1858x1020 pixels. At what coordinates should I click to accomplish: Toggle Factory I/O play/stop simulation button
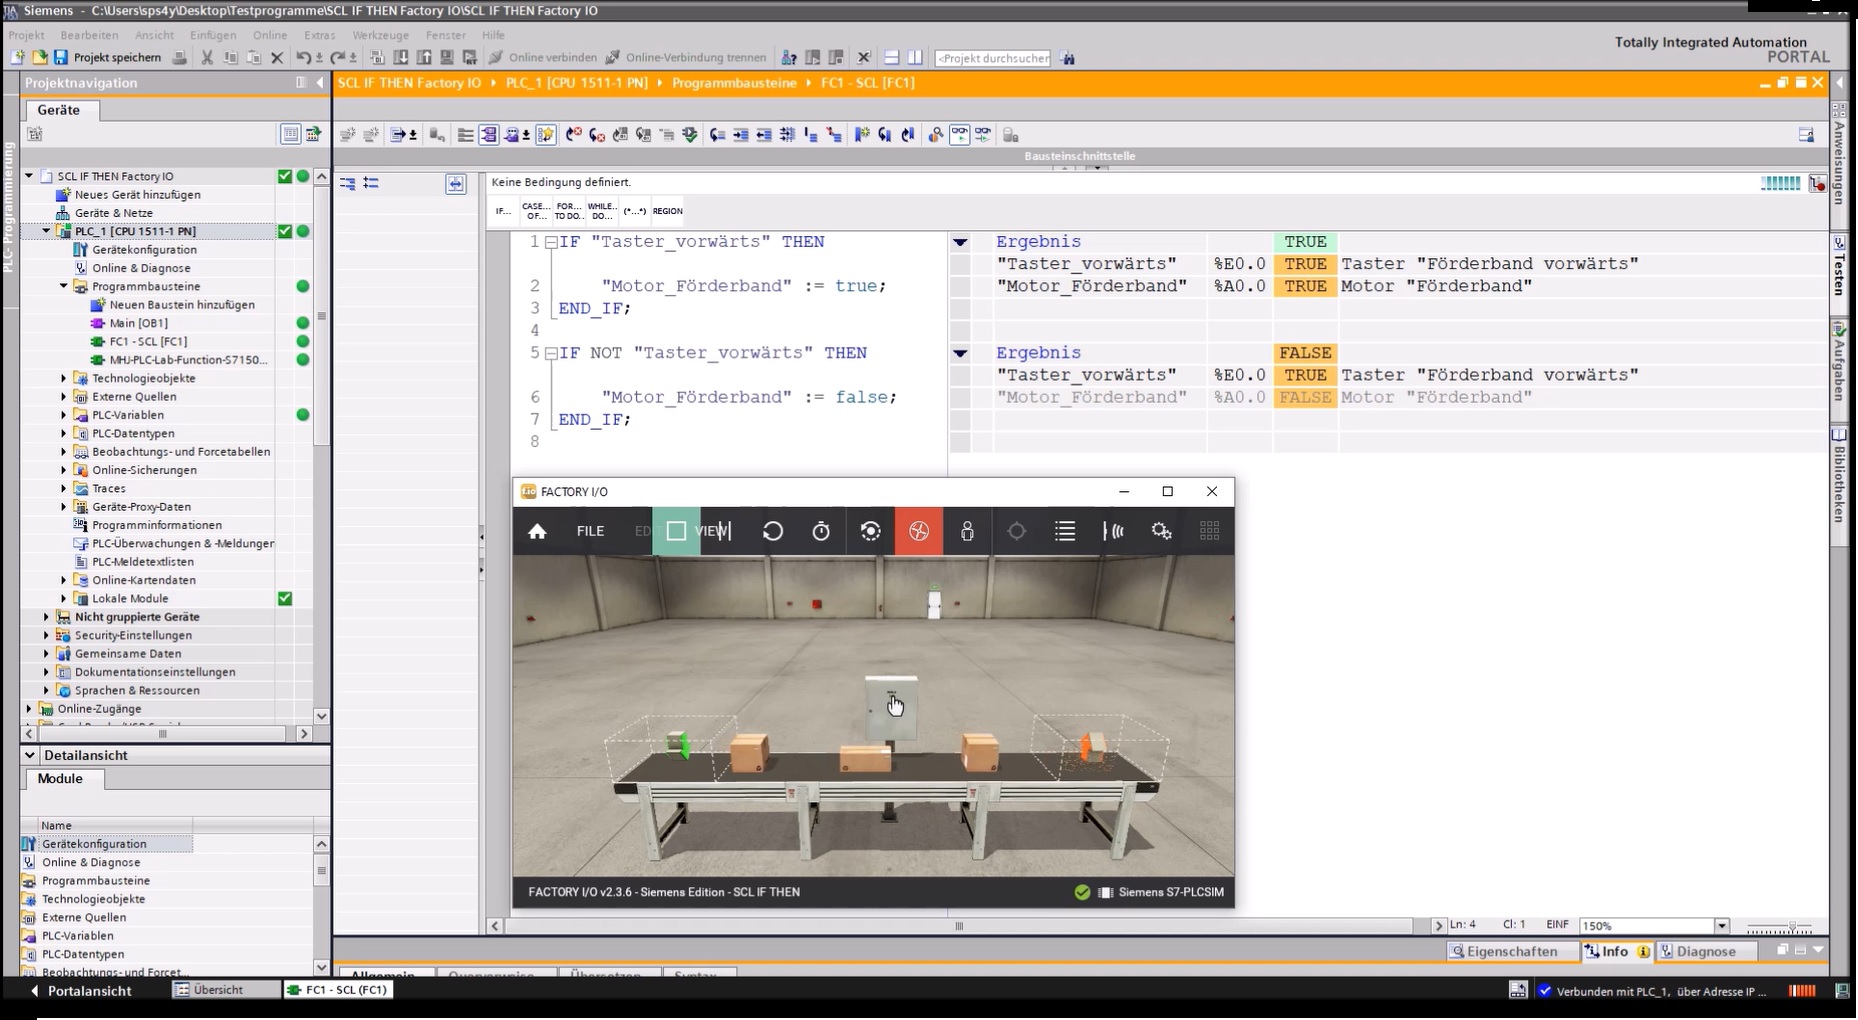[676, 531]
